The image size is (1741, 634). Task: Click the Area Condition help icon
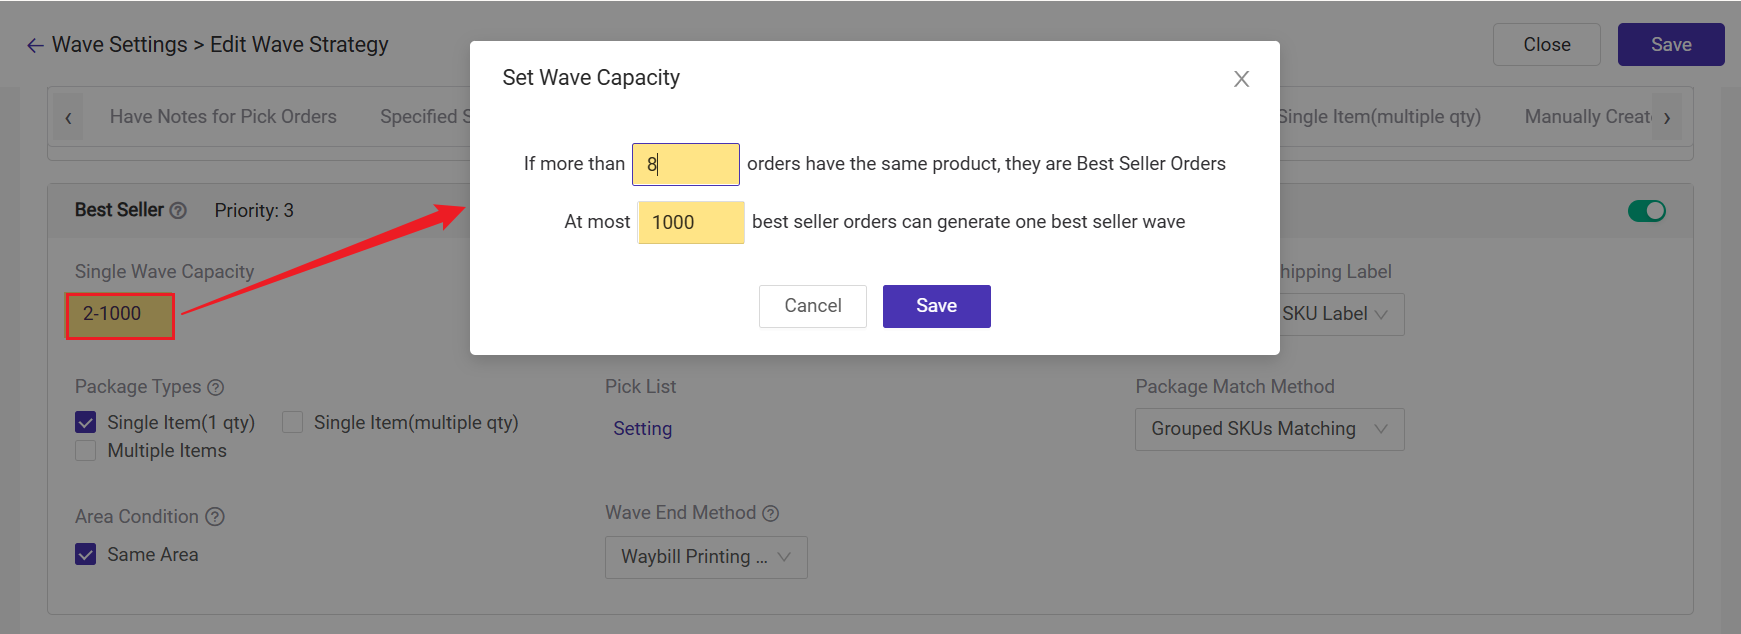click(x=215, y=517)
